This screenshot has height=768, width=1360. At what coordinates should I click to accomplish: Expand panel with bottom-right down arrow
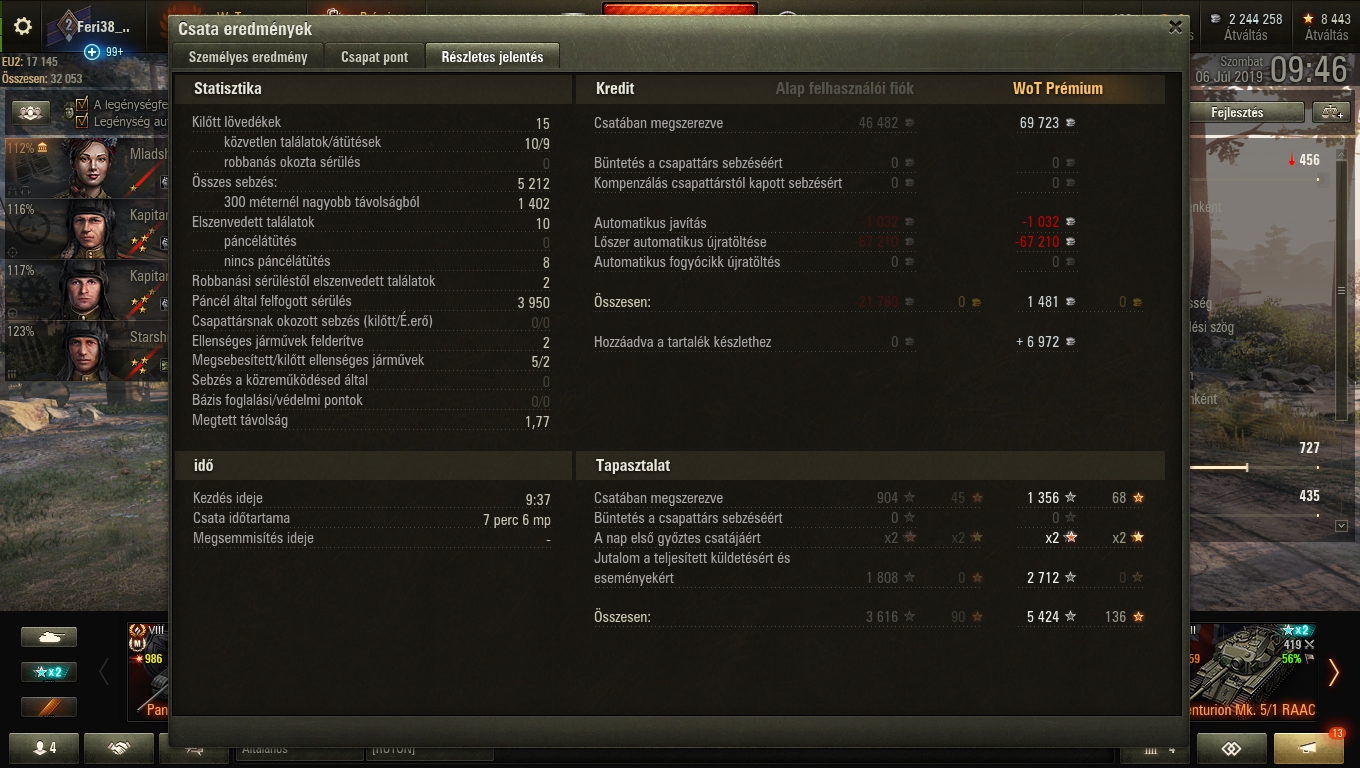point(1341,525)
